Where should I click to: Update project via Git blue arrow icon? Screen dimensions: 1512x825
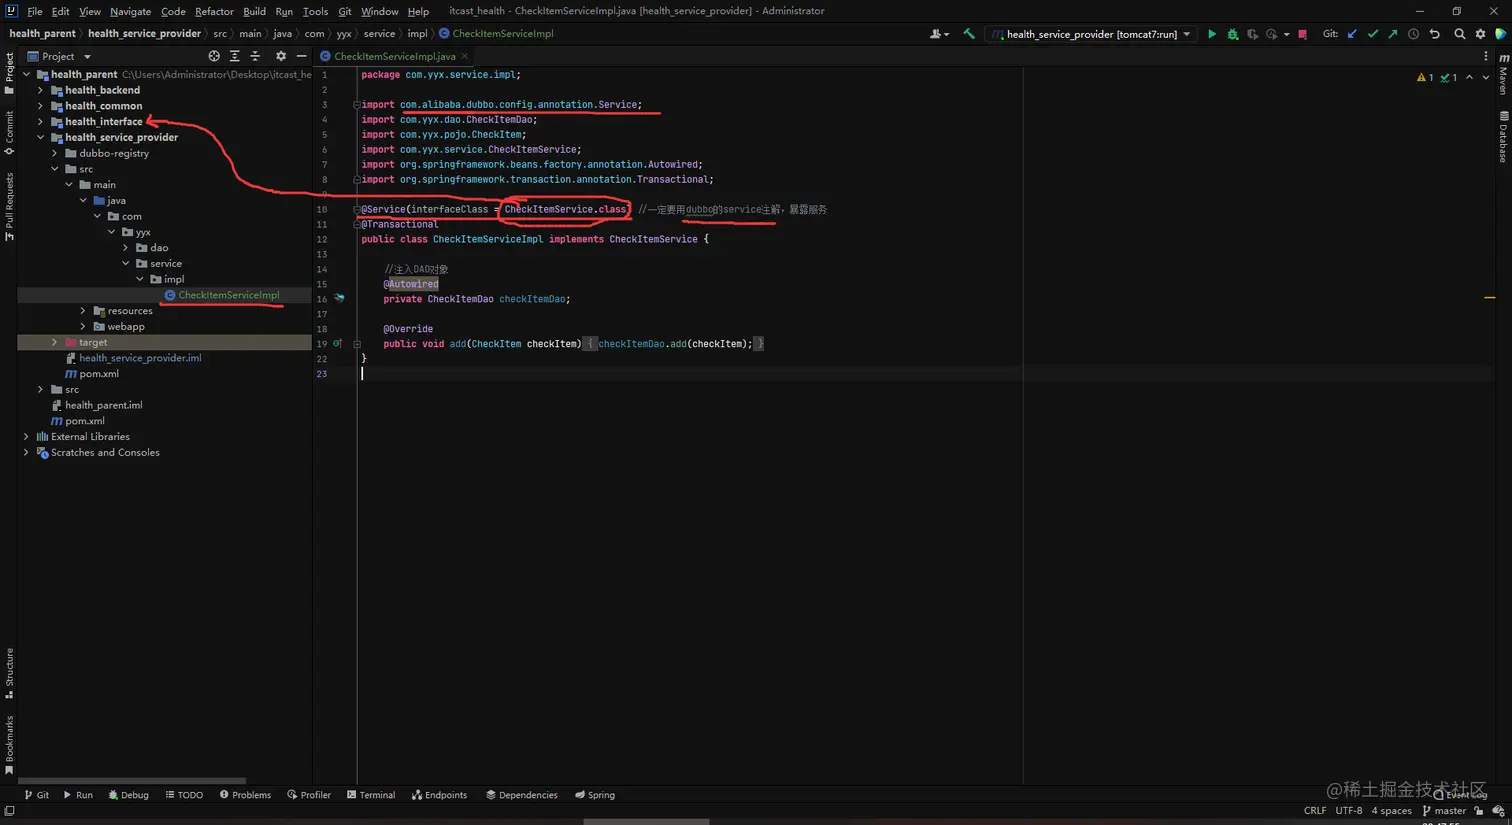coord(1352,34)
